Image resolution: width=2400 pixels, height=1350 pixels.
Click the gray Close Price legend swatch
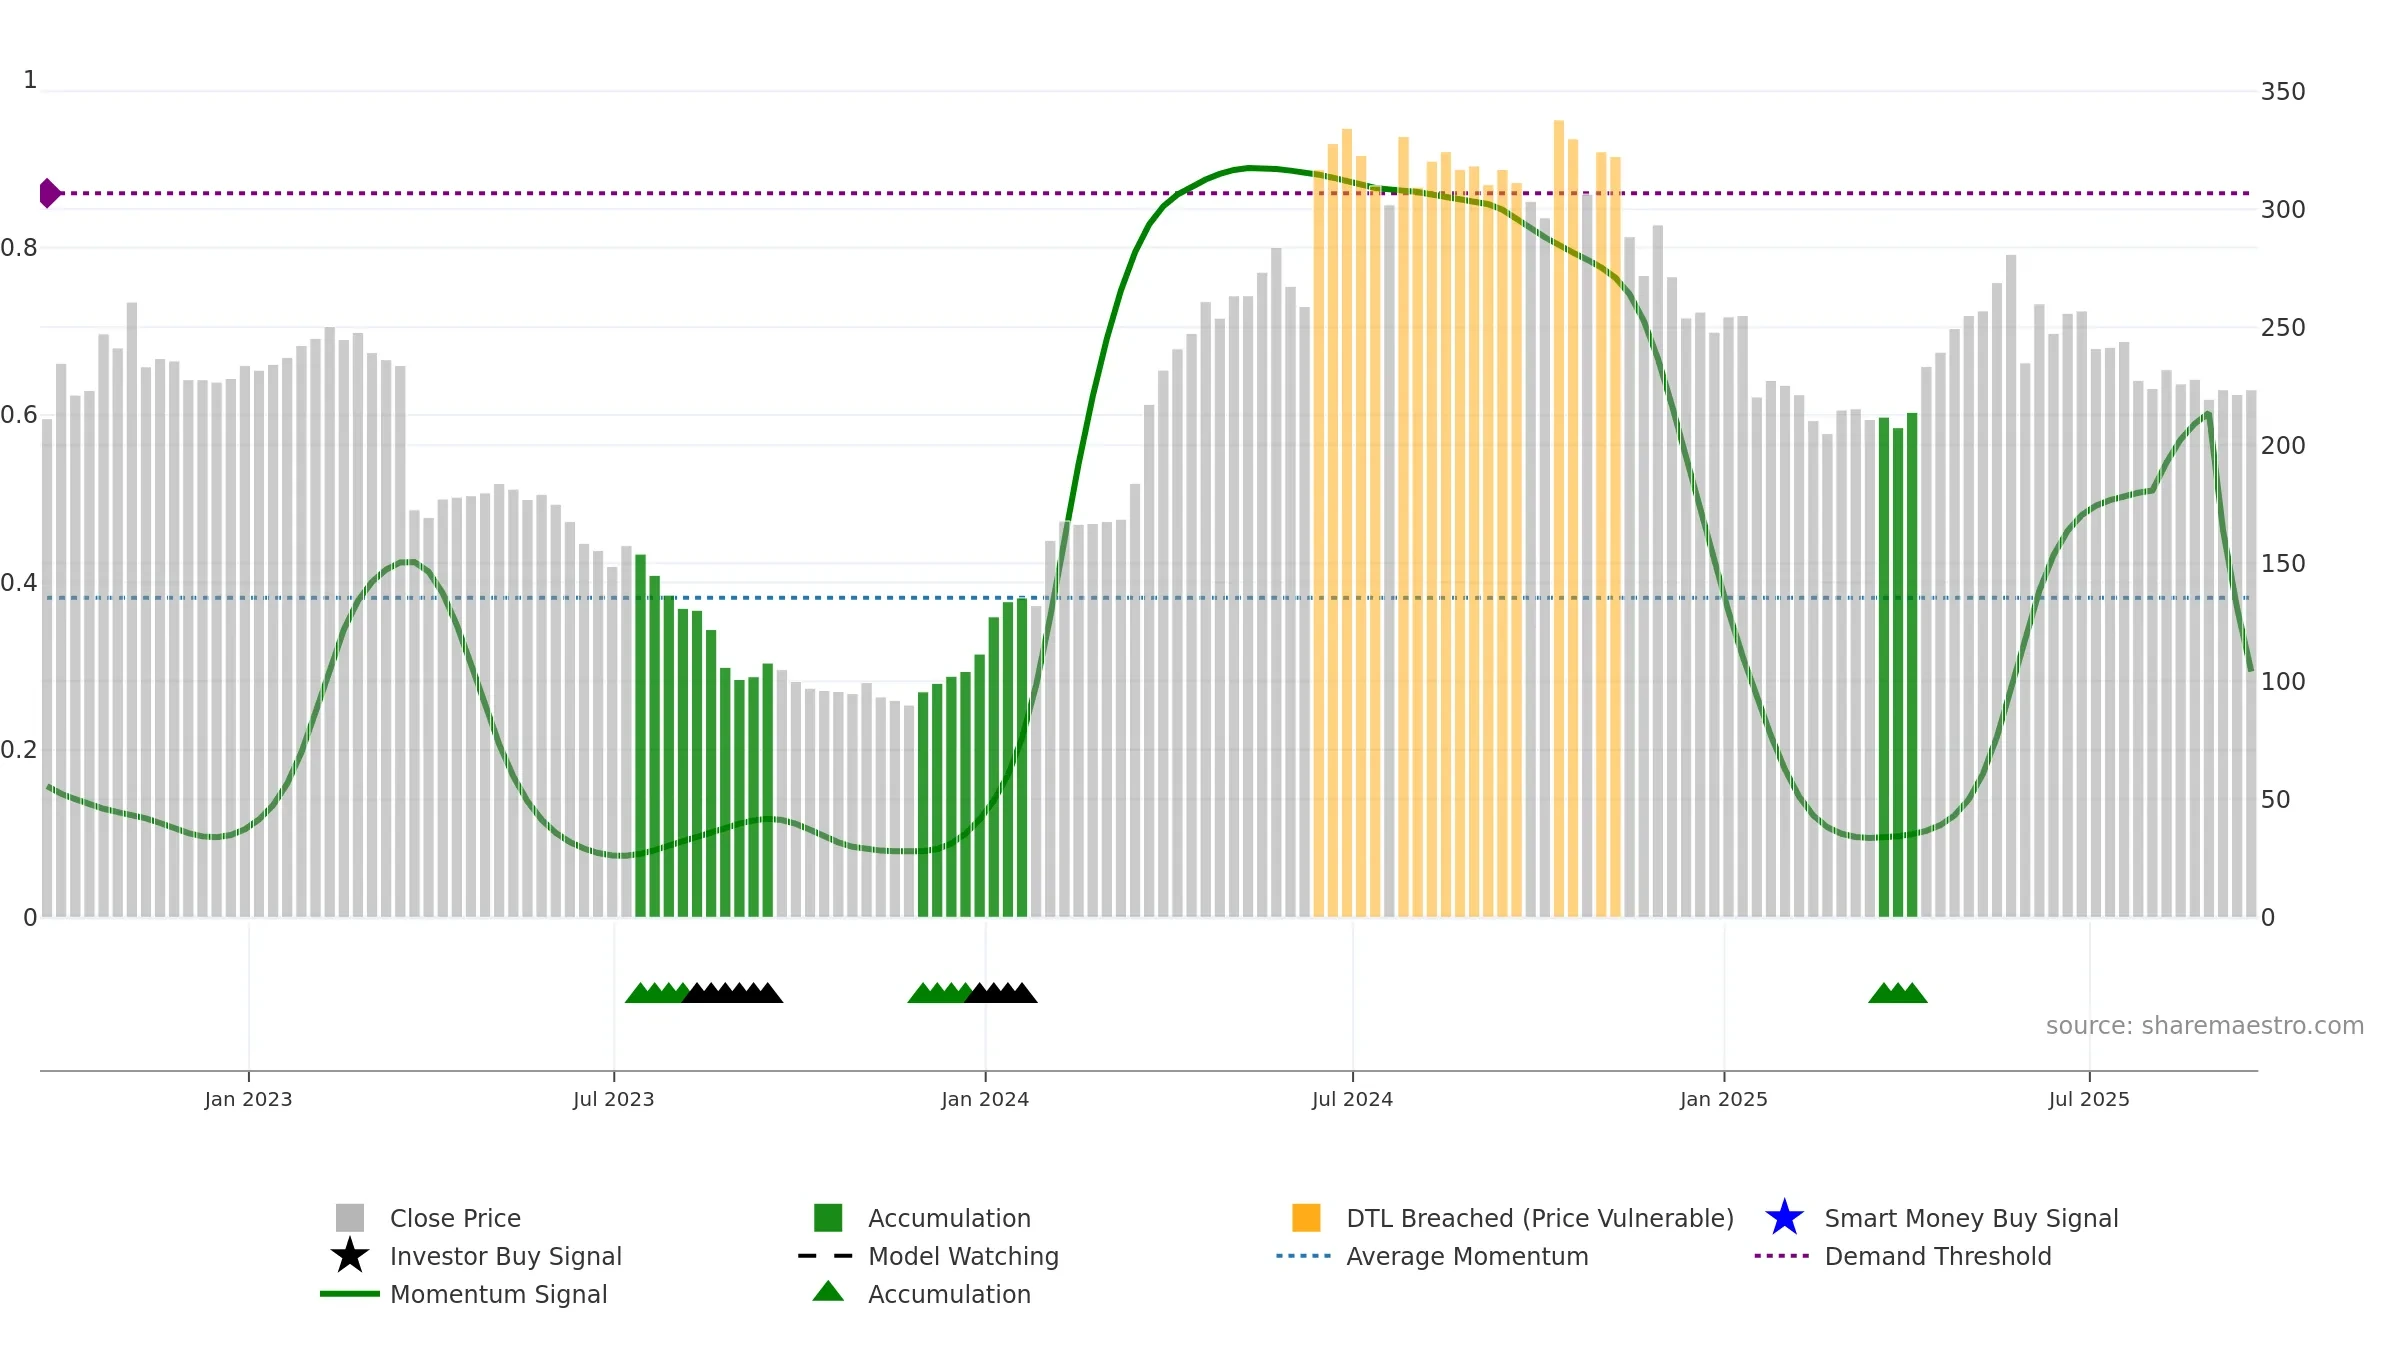pyautogui.click(x=350, y=1217)
